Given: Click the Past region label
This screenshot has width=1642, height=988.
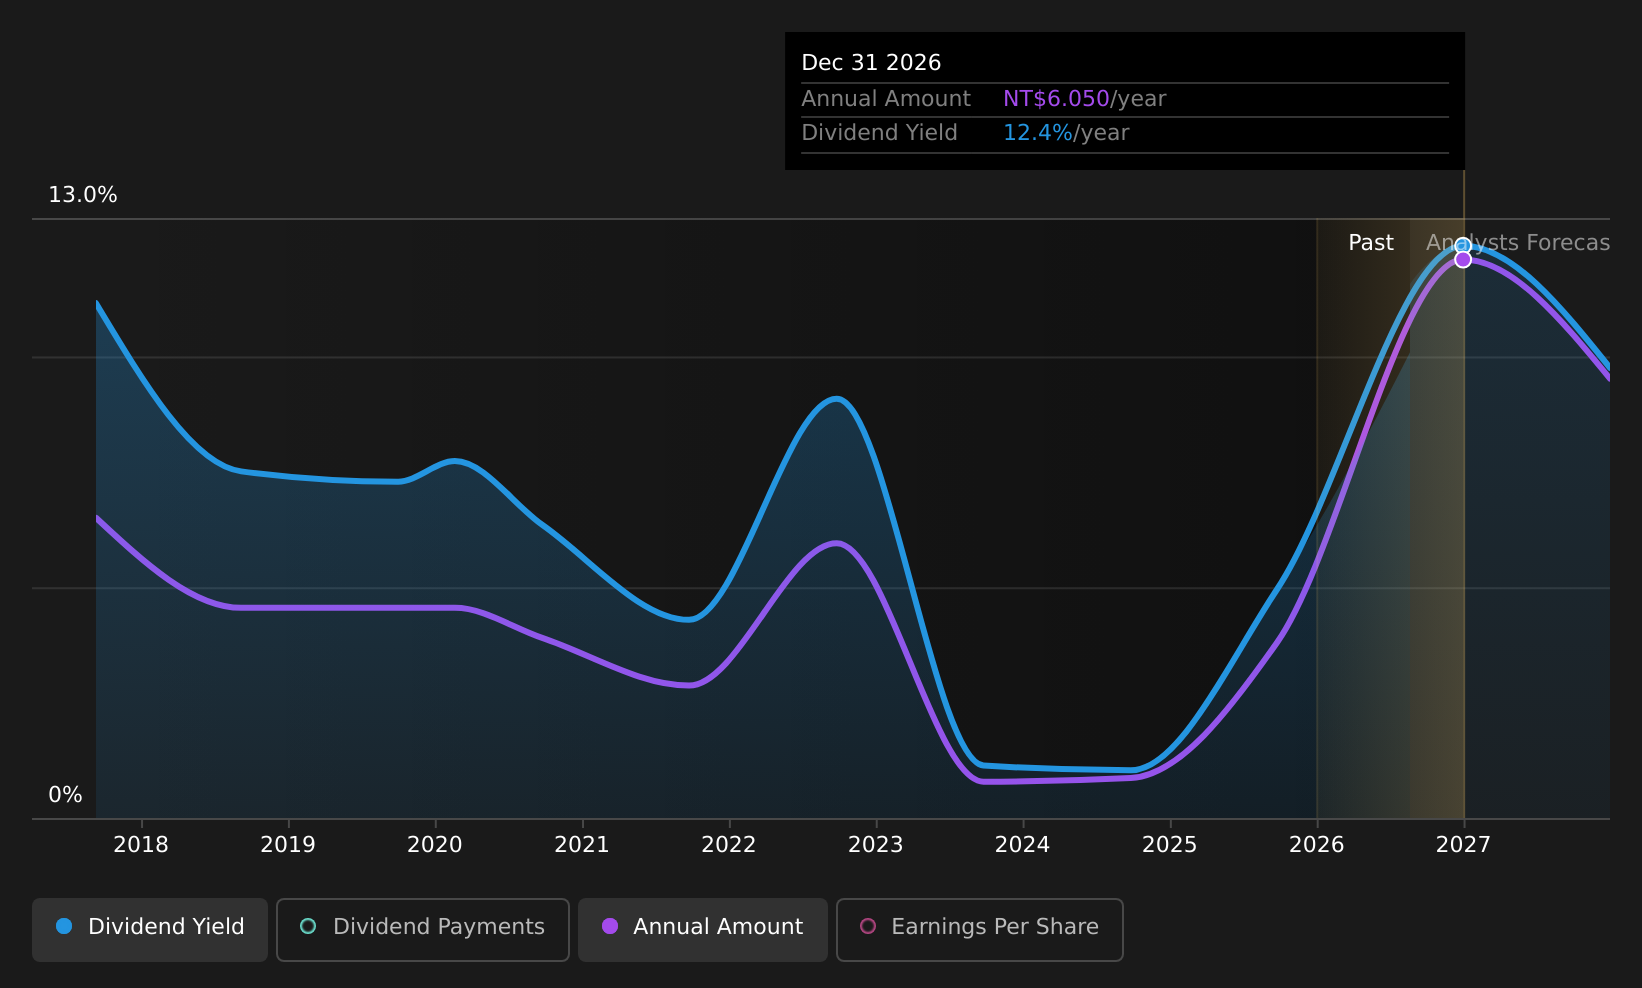Looking at the screenshot, I should 1371,243.
